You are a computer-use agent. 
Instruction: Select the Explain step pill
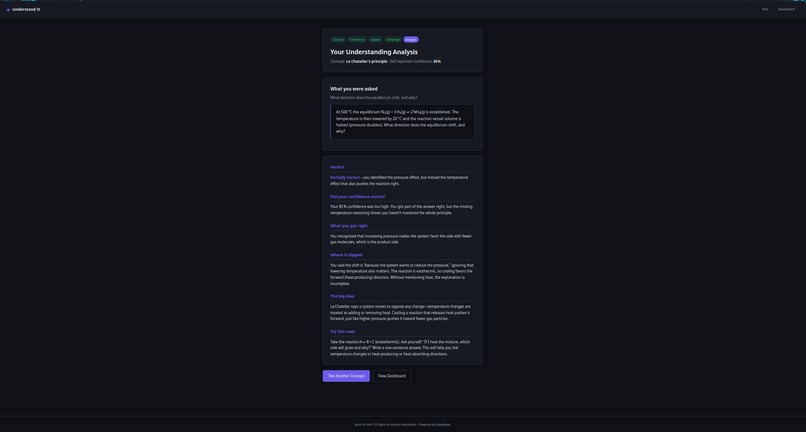point(375,40)
